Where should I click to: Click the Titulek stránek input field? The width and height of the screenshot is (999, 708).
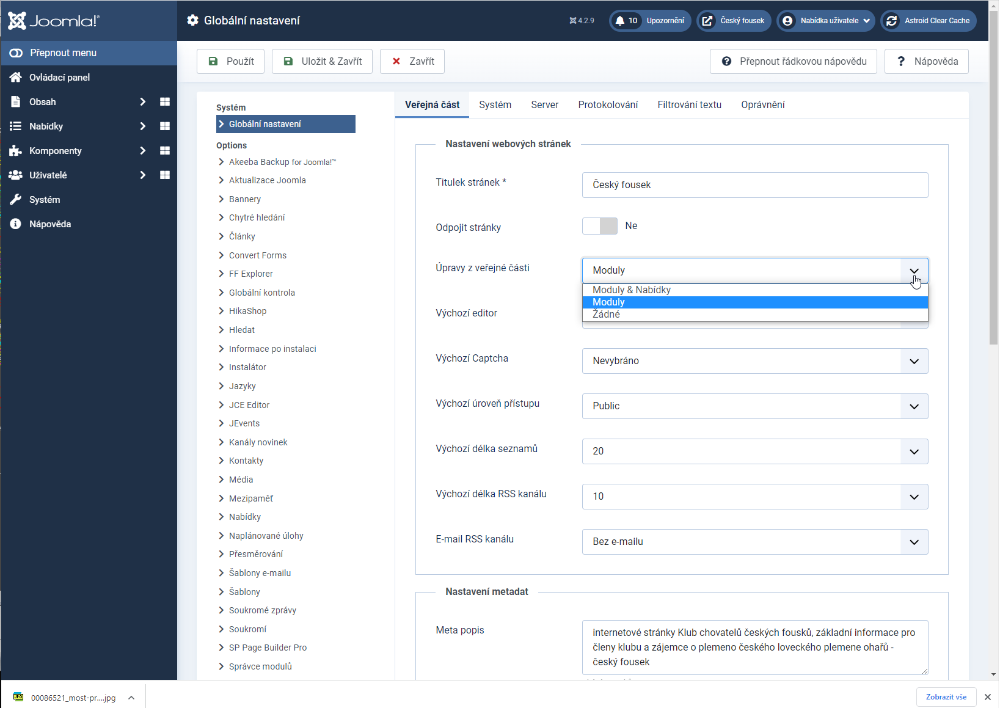(x=755, y=185)
